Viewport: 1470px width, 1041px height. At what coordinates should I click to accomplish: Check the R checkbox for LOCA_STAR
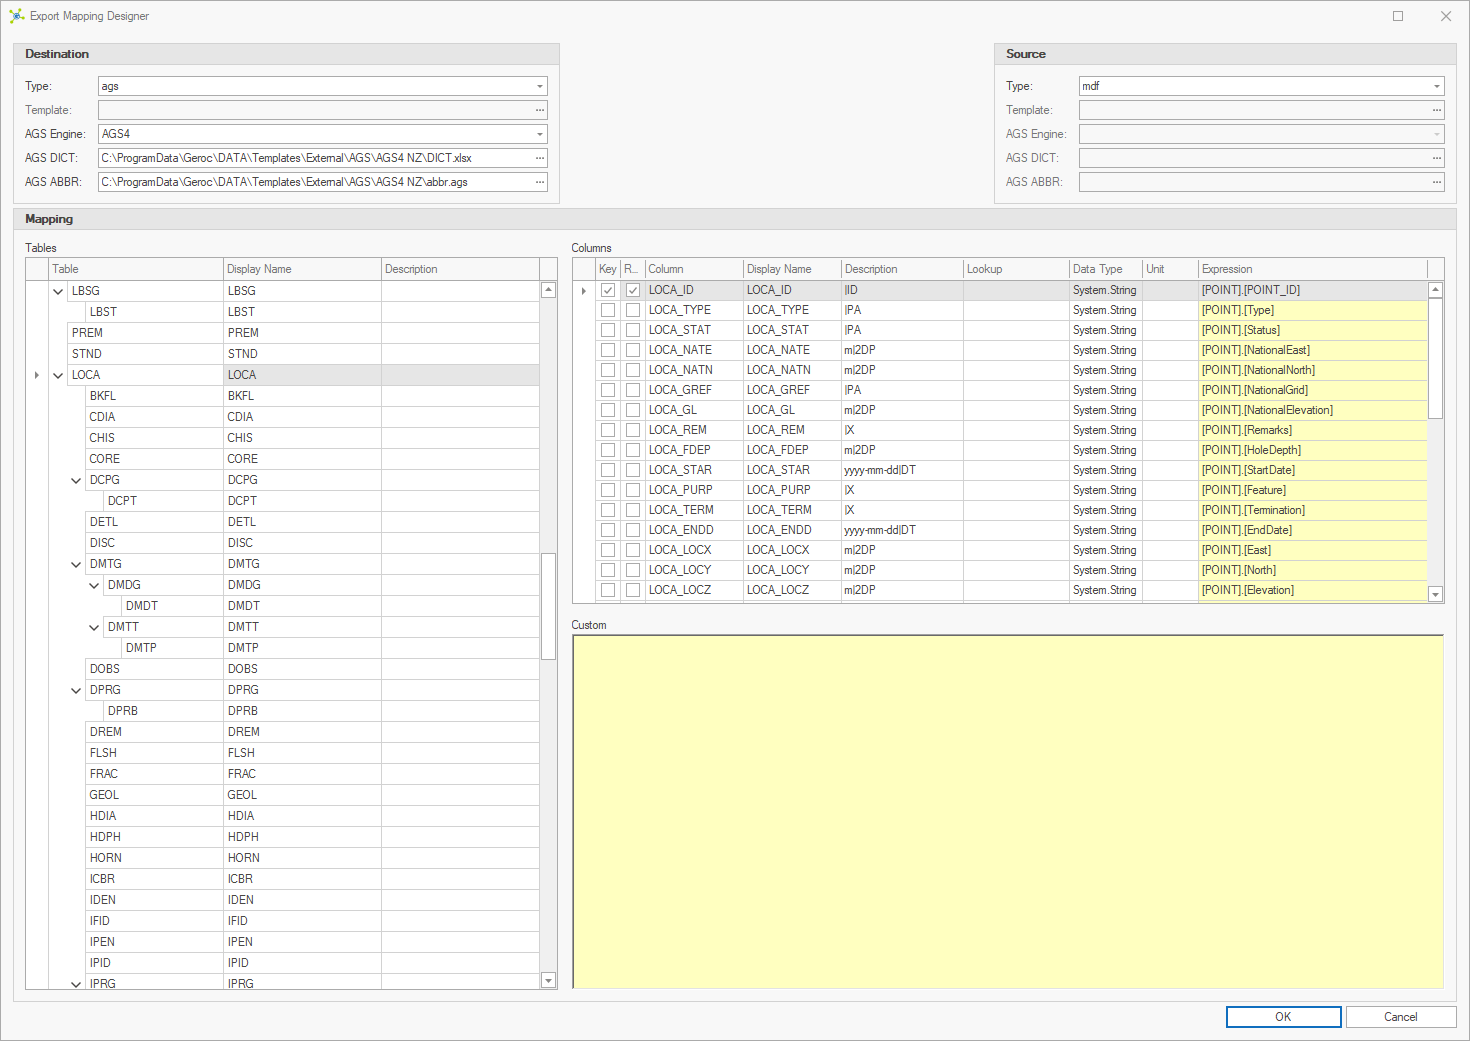pos(633,470)
